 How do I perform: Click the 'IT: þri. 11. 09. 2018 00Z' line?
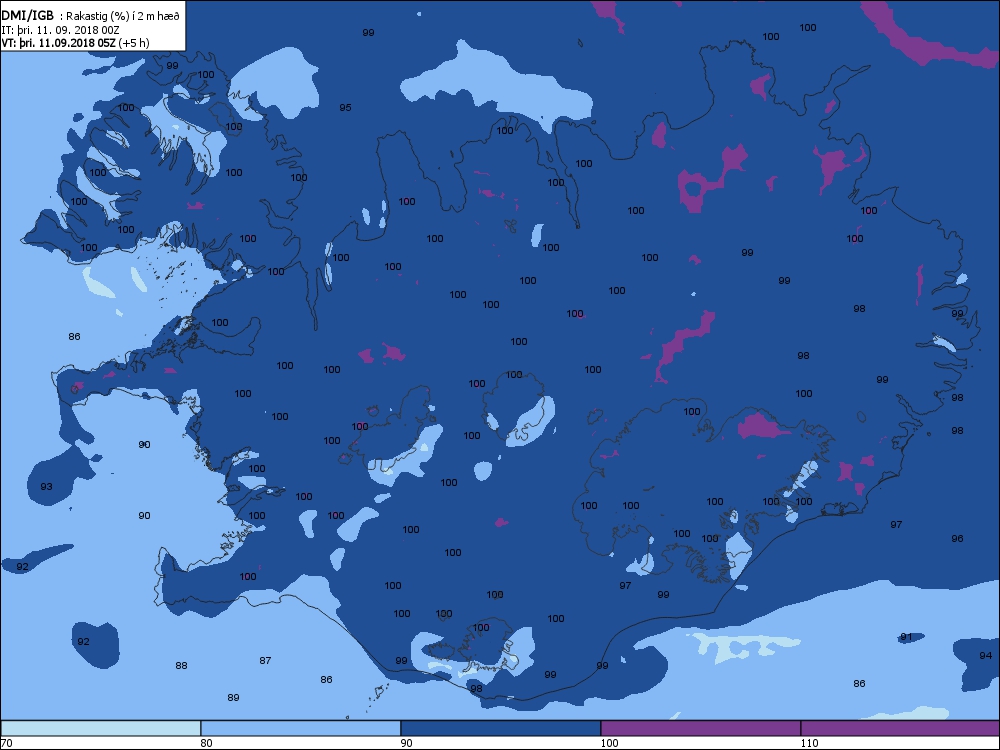point(61,29)
